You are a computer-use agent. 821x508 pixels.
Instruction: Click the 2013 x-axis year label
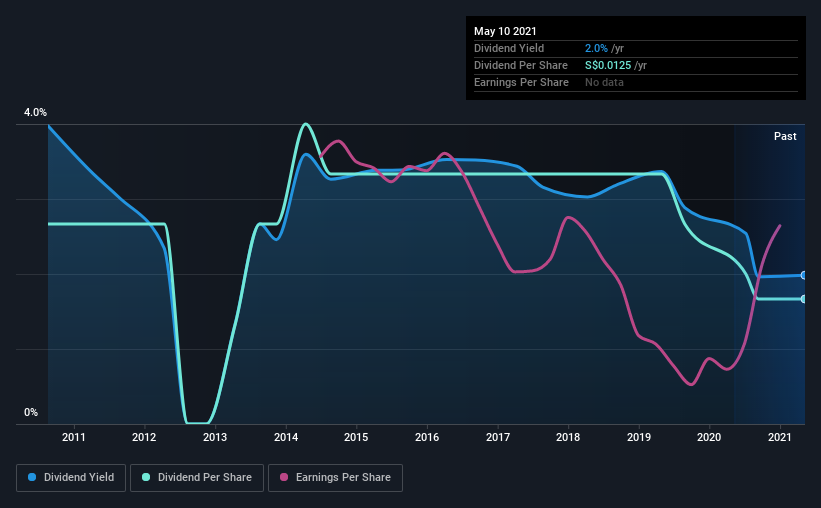click(215, 437)
